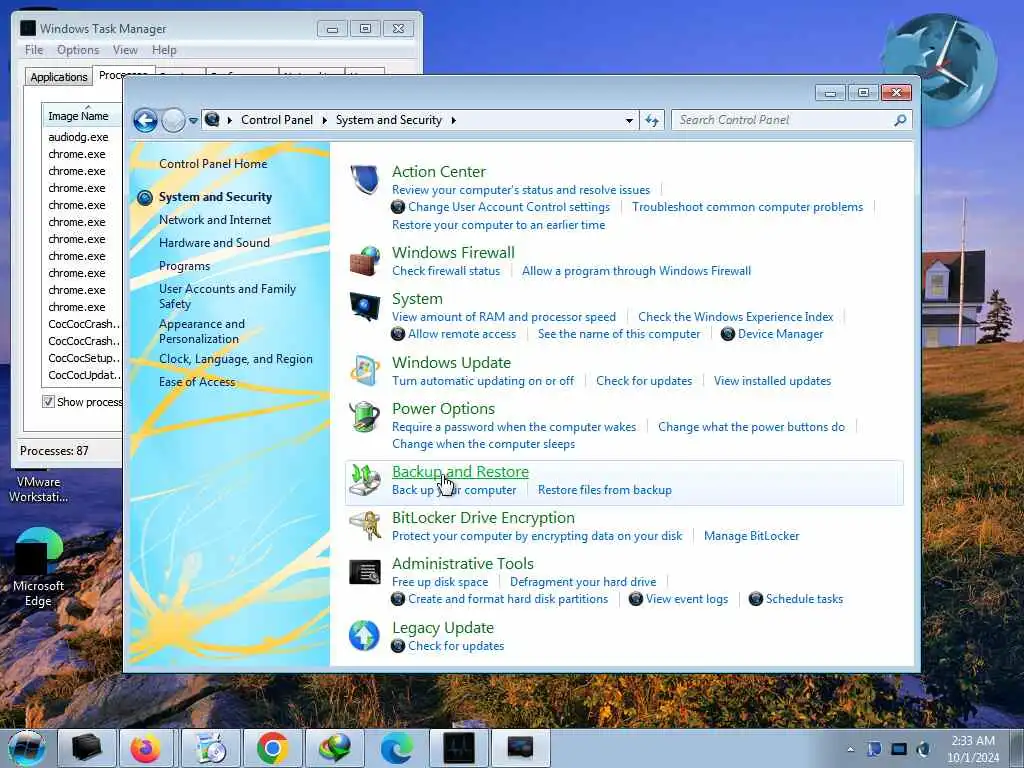This screenshot has width=1024, height=768.
Task: Select Network and Internet in sidebar
Action: pyautogui.click(x=215, y=220)
